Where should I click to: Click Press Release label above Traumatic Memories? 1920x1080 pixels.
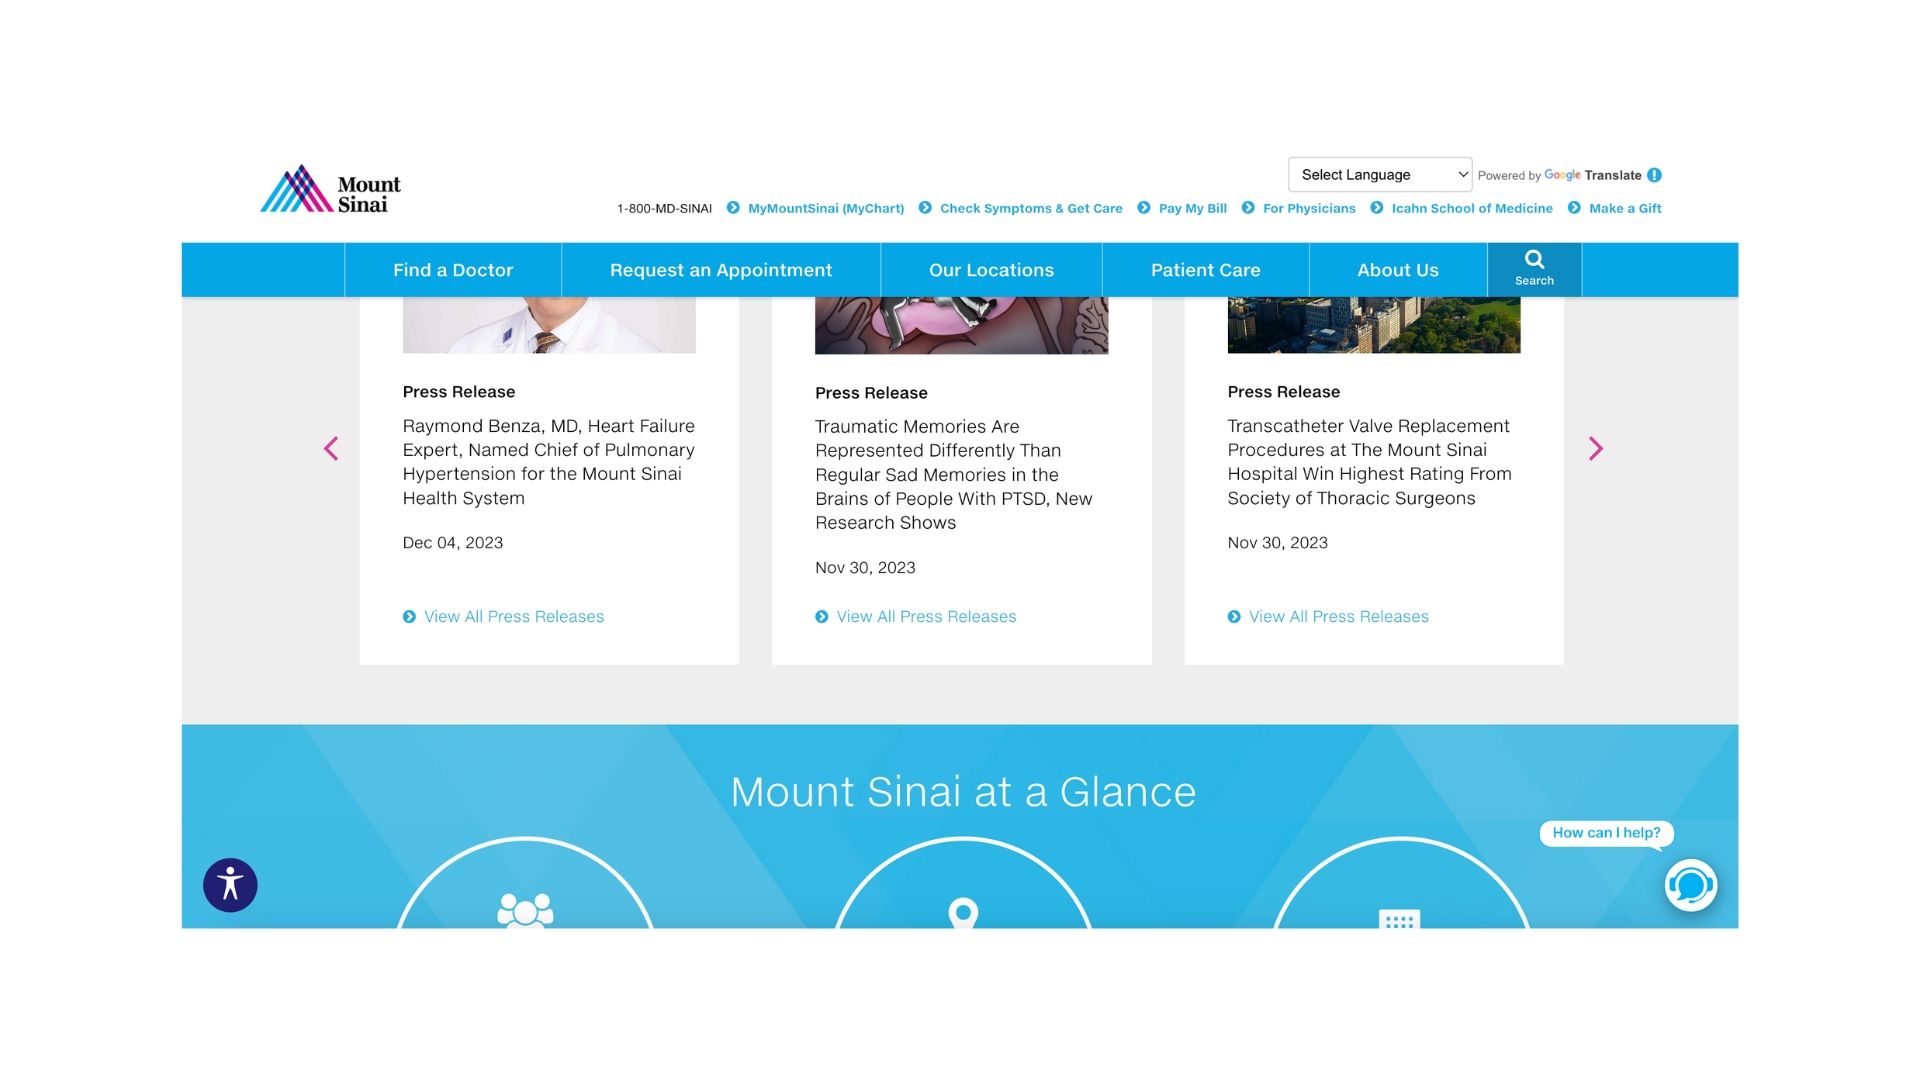point(871,393)
